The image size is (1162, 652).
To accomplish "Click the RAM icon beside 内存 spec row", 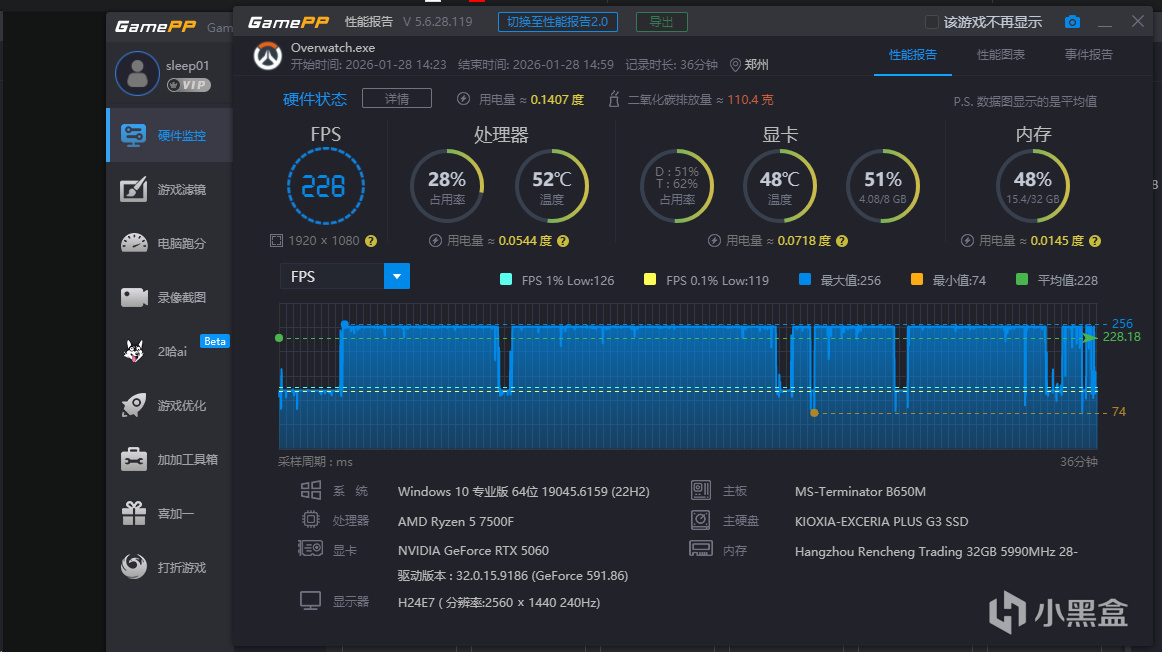I will 701,549.
